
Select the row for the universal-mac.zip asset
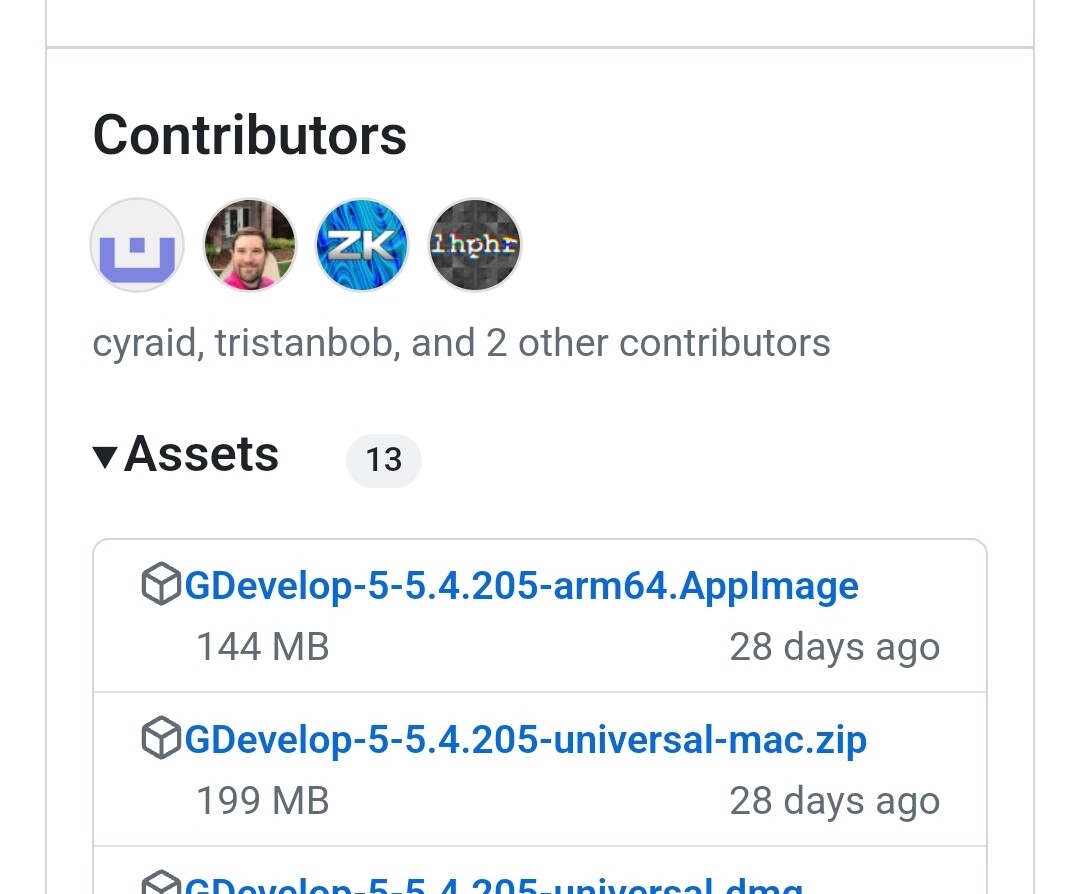(540, 768)
